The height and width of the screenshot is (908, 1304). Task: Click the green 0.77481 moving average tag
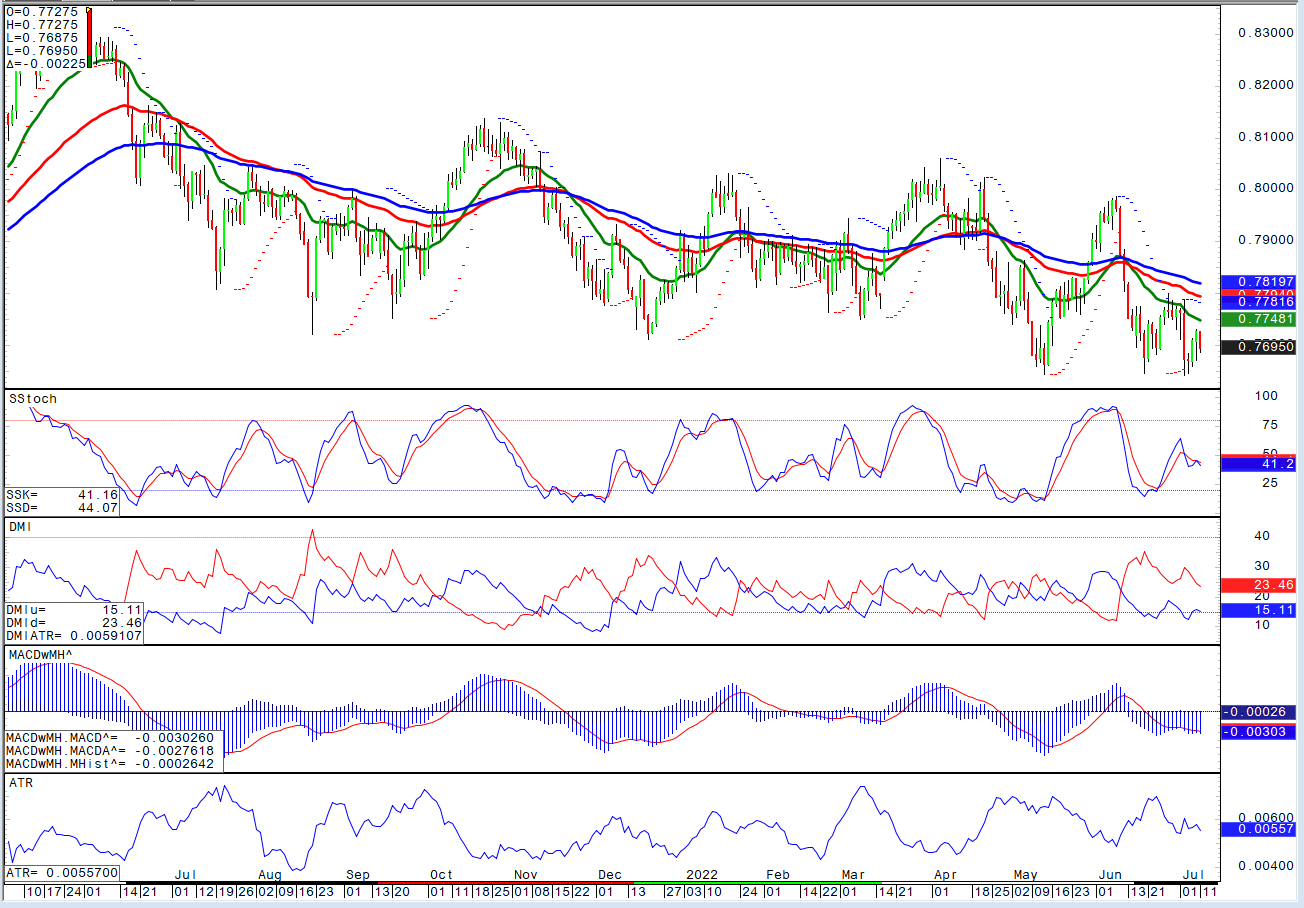click(x=1260, y=318)
